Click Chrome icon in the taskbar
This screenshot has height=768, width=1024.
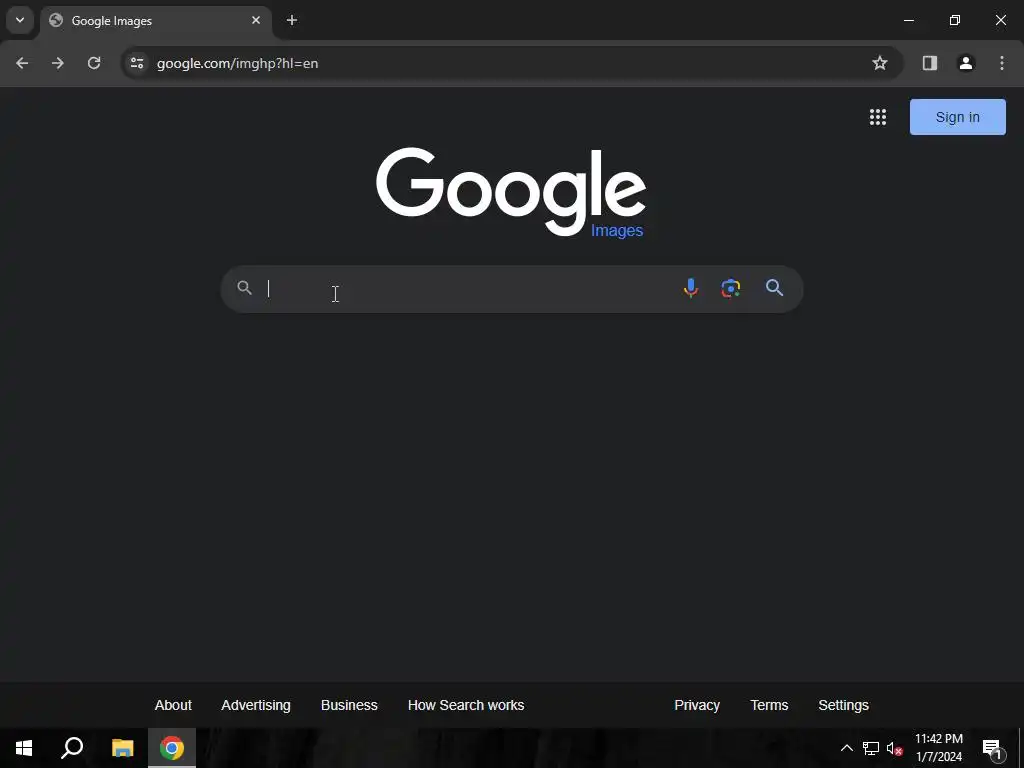tap(172, 748)
